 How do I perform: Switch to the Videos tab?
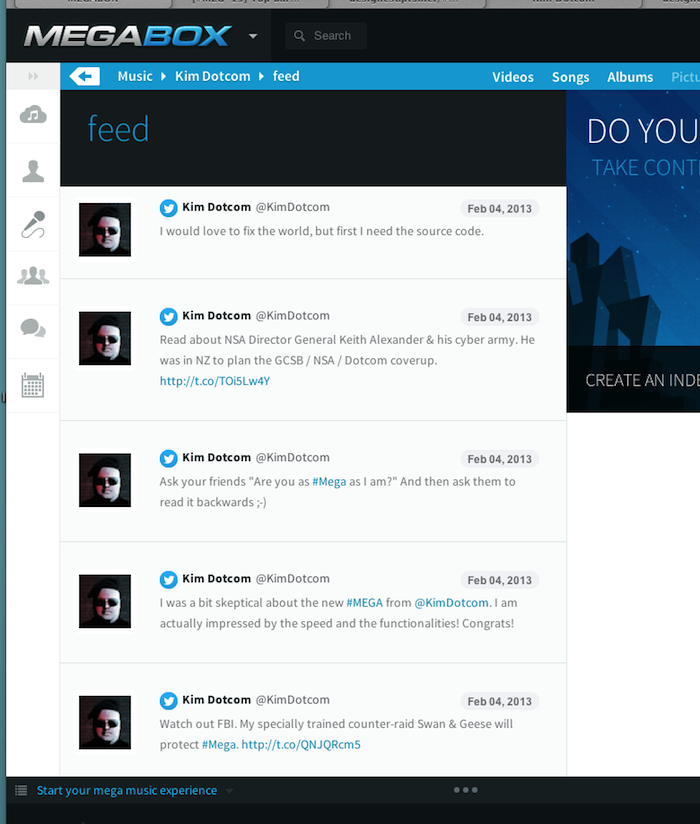(x=512, y=77)
